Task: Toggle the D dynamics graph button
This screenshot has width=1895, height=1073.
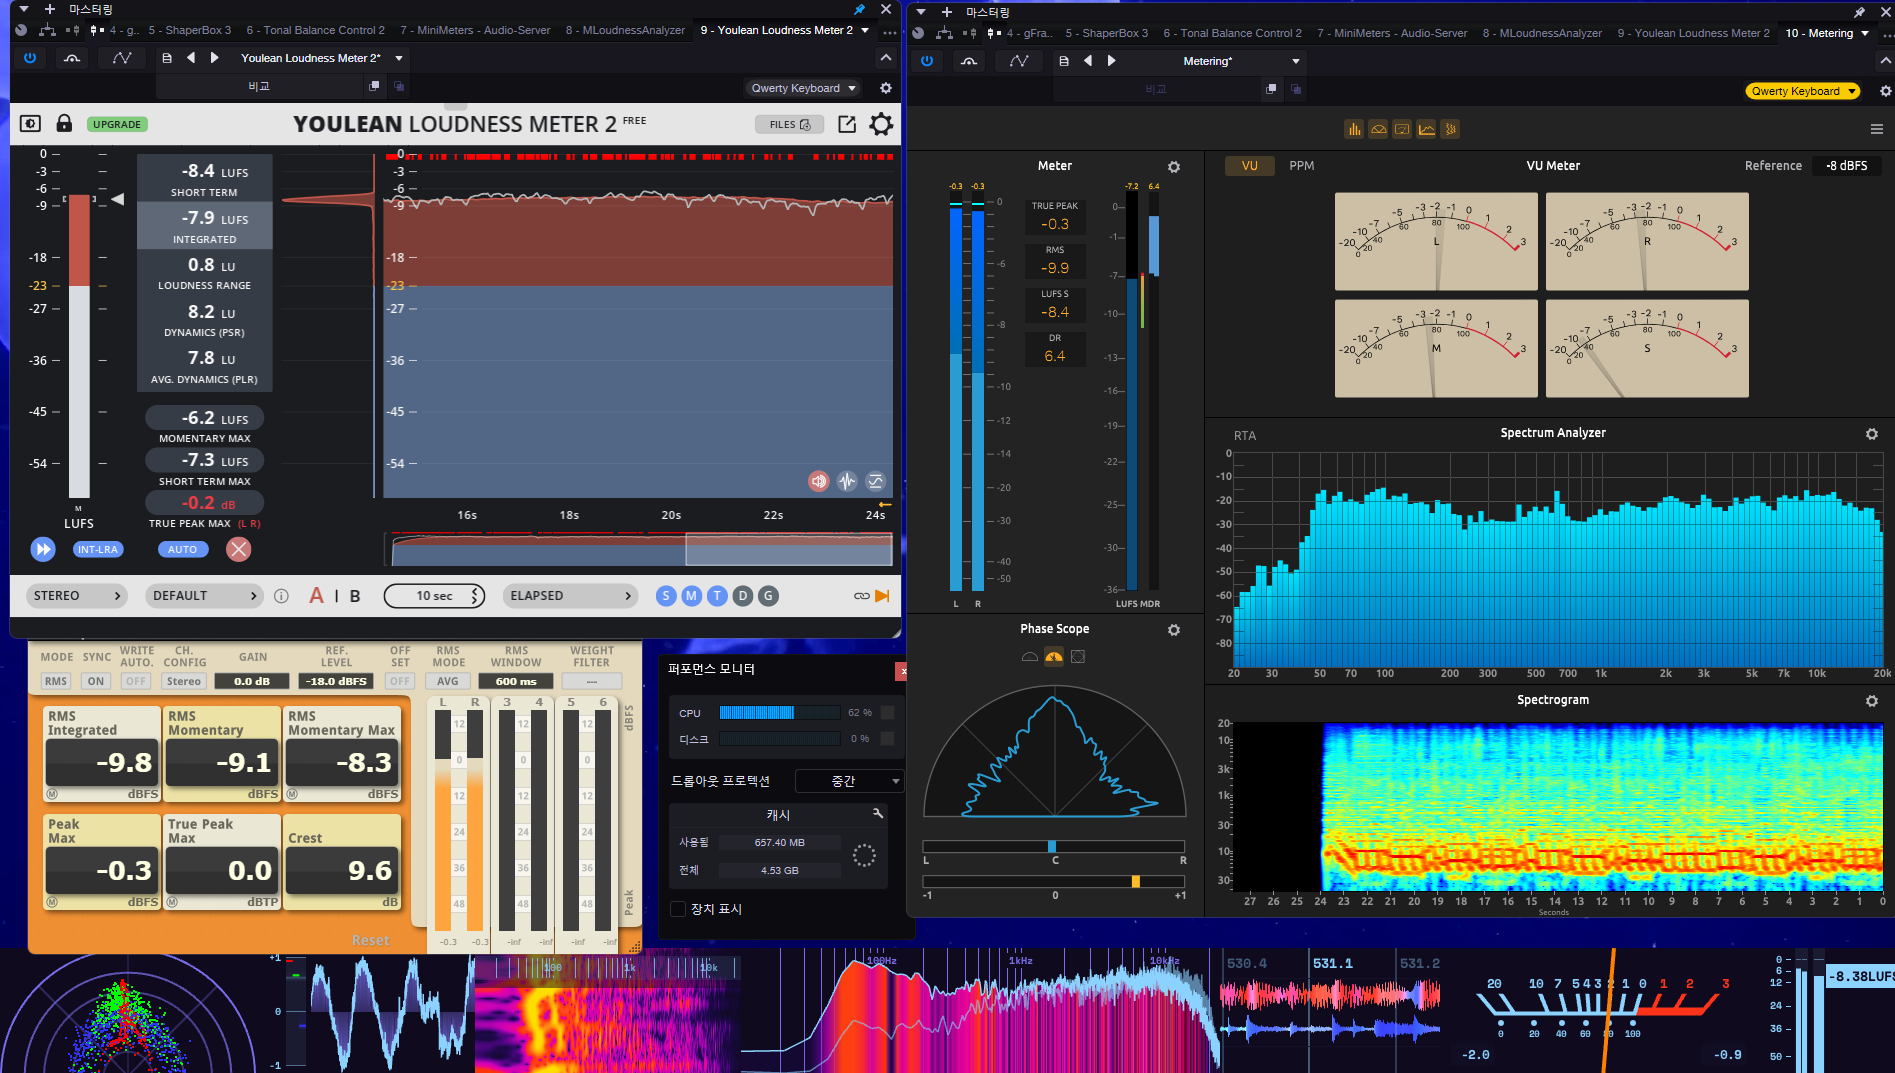Action: pos(742,596)
